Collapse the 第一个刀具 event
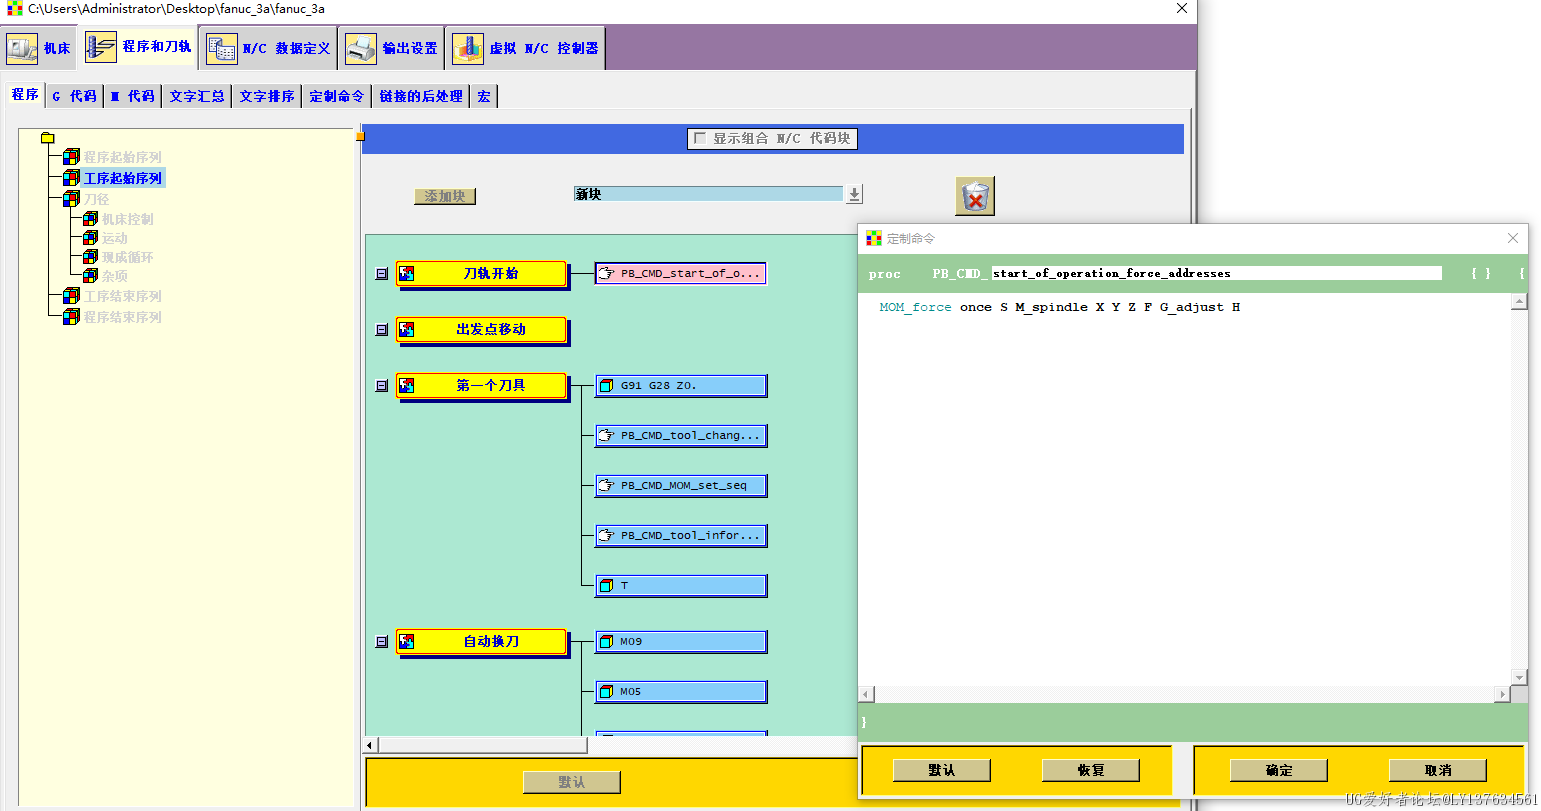1541x811 pixels. tap(381, 386)
